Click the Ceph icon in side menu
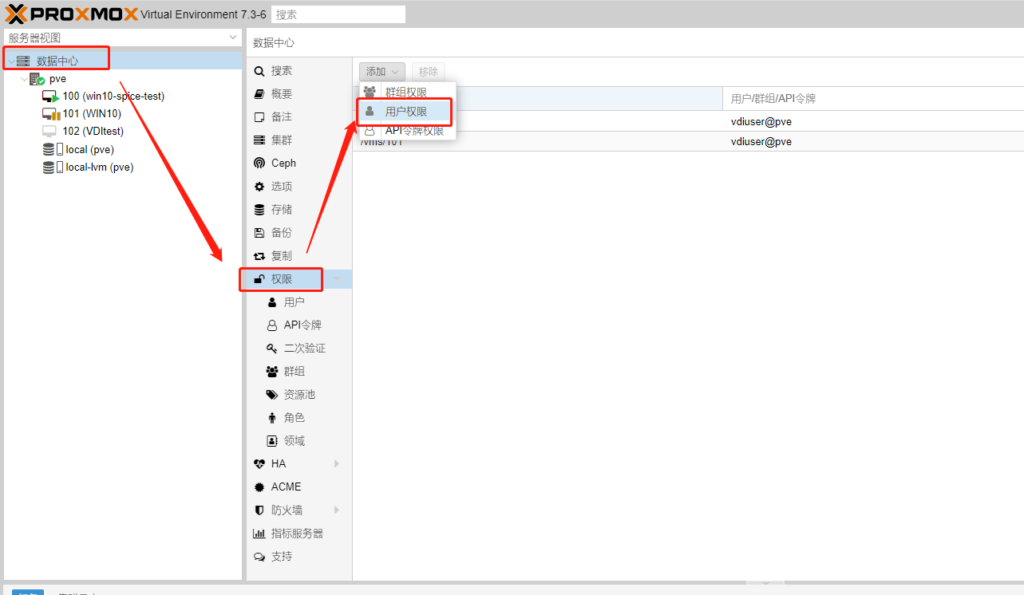The width and height of the screenshot is (1024, 595). tap(259, 163)
